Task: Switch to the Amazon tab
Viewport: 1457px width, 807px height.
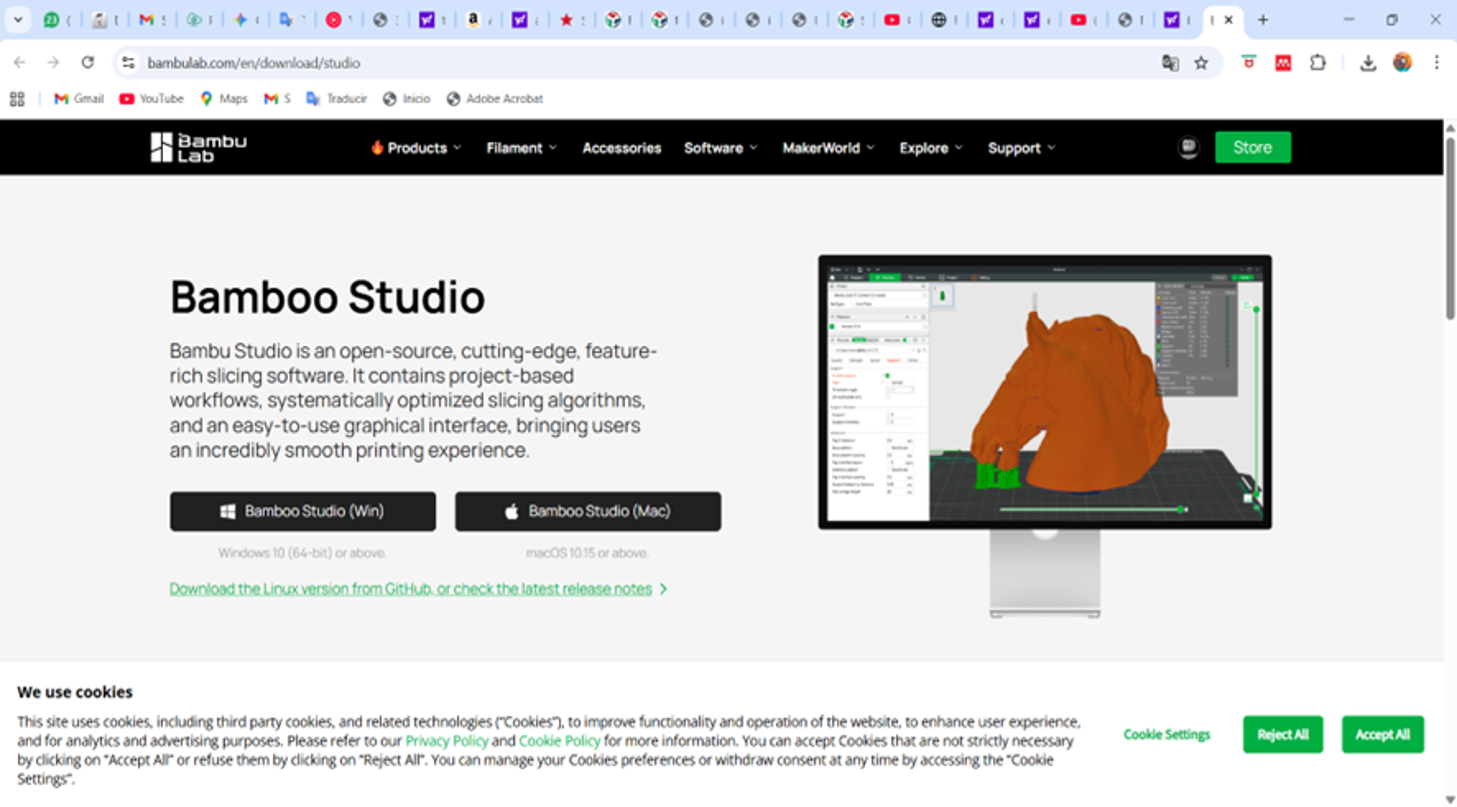Action: point(476,20)
